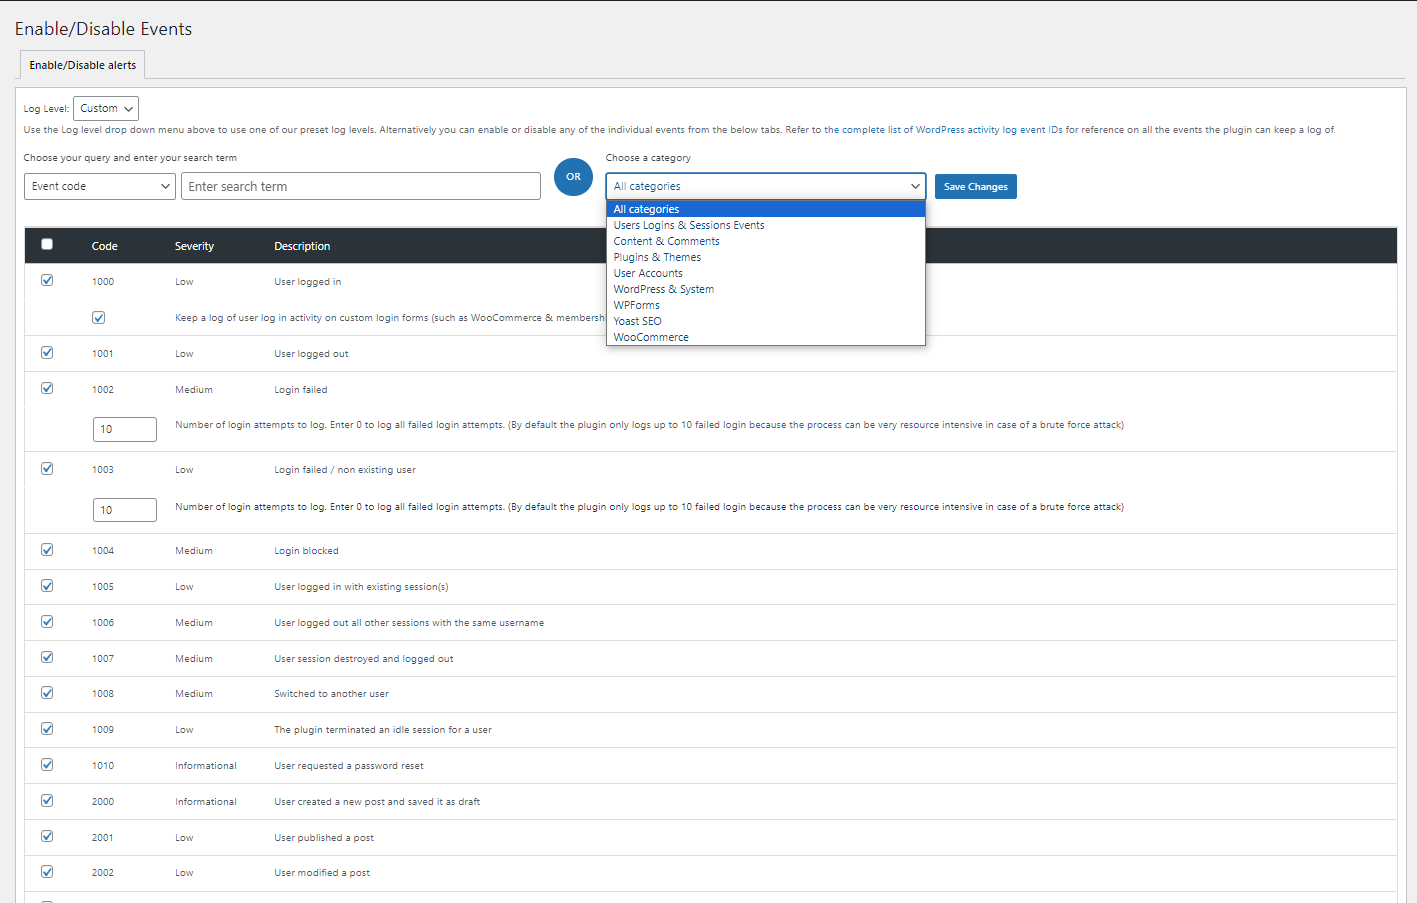Choose WPForms category option
1417x903 pixels.
(x=766, y=305)
